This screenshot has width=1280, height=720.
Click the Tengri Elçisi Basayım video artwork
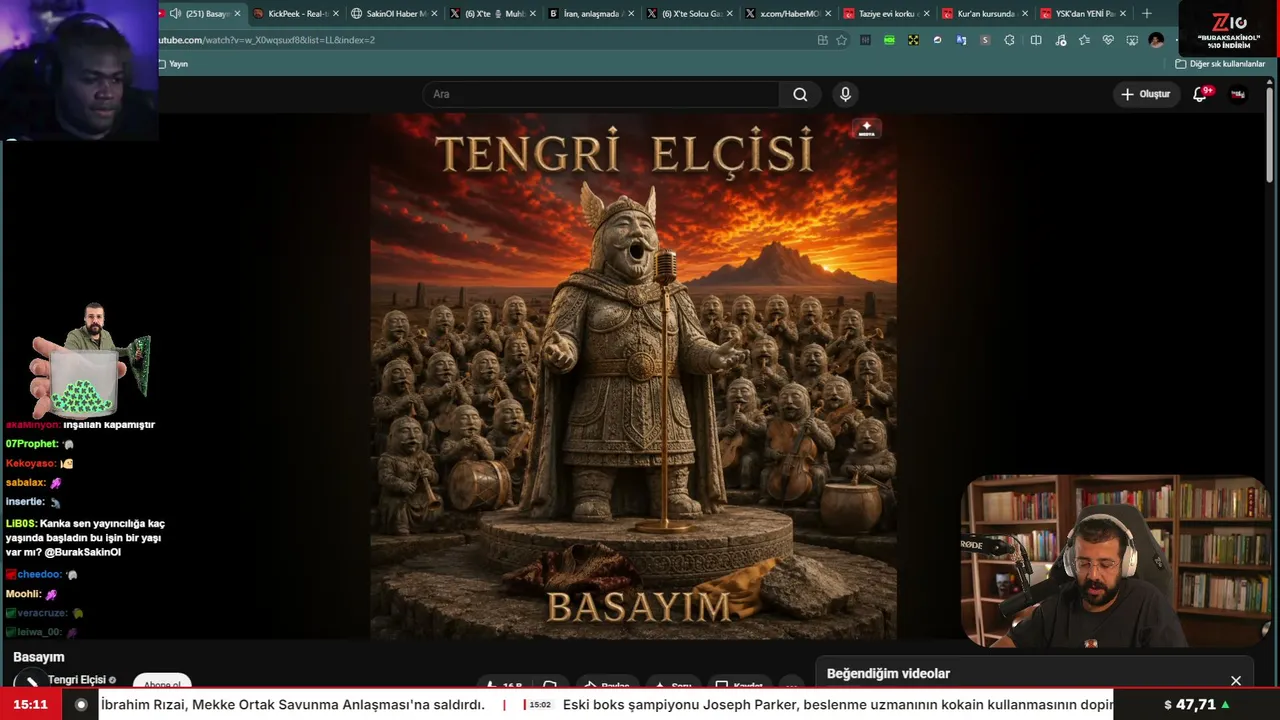(633, 376)
